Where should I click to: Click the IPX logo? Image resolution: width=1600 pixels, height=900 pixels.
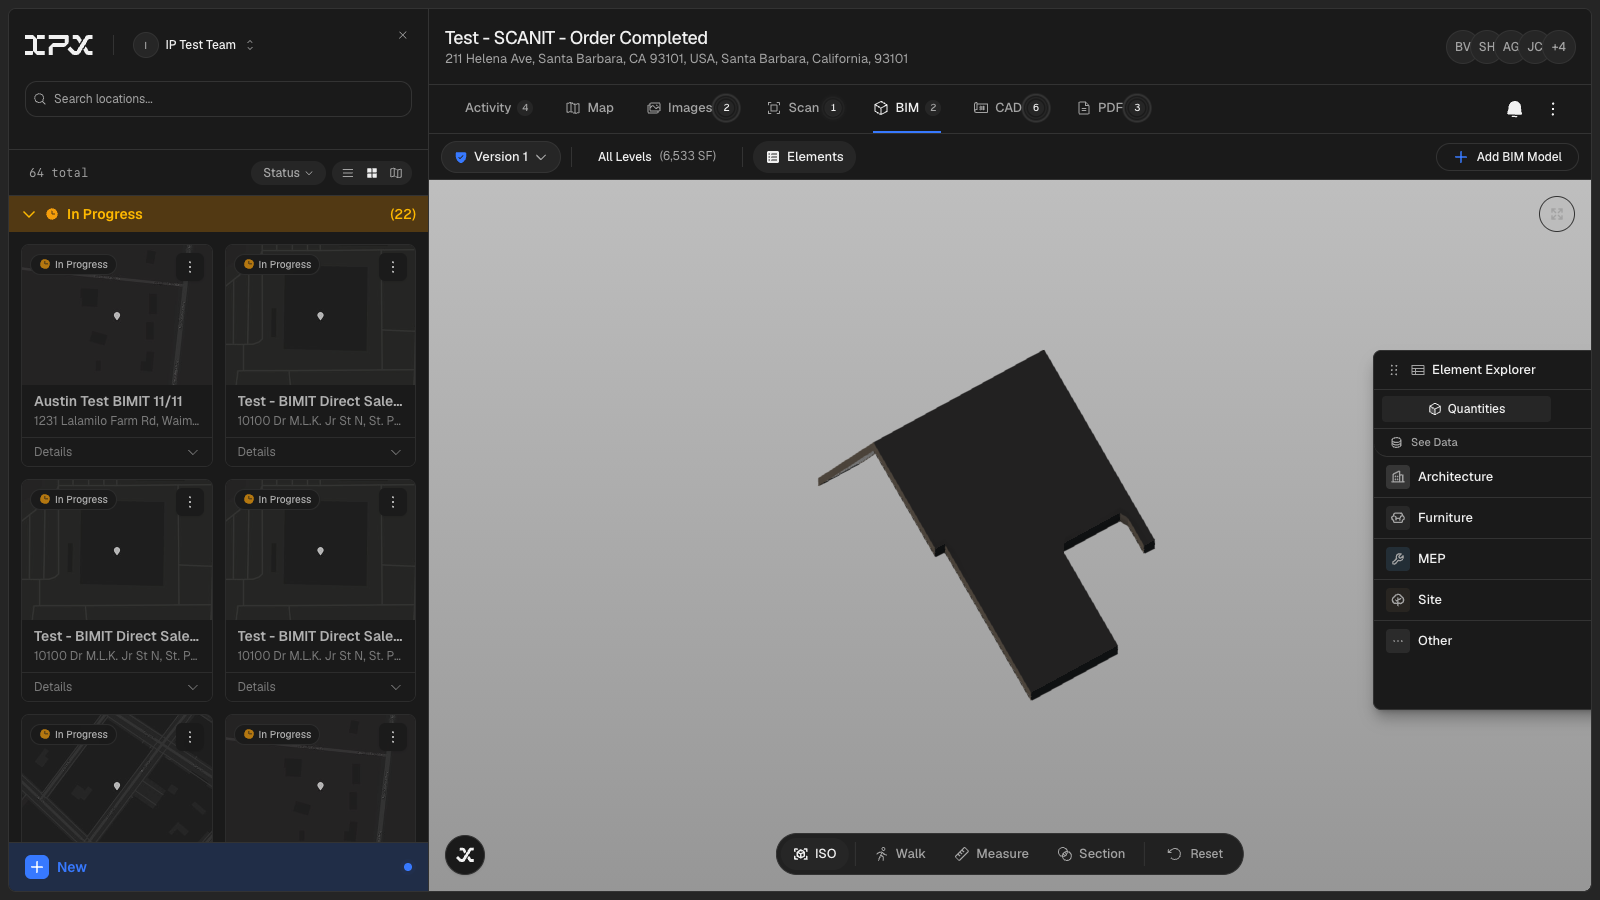[59, 45]
